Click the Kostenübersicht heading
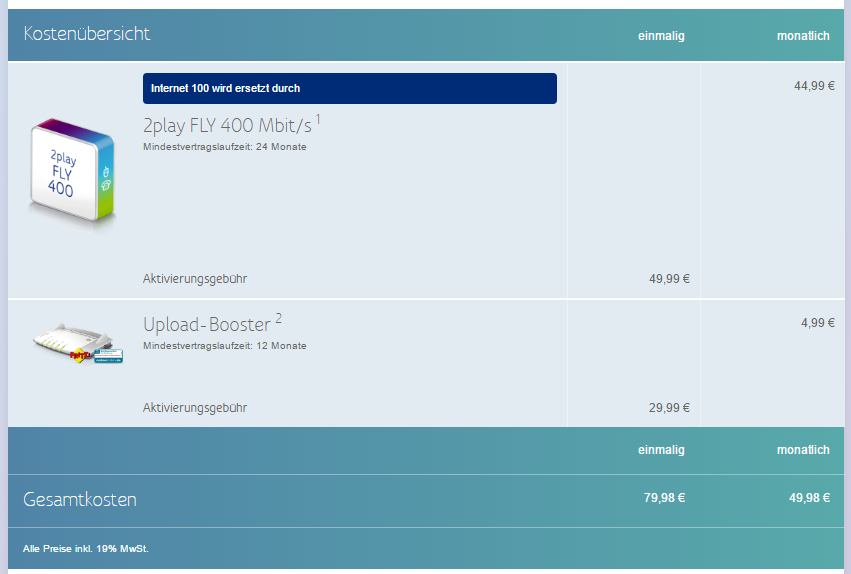 (87, 34)
